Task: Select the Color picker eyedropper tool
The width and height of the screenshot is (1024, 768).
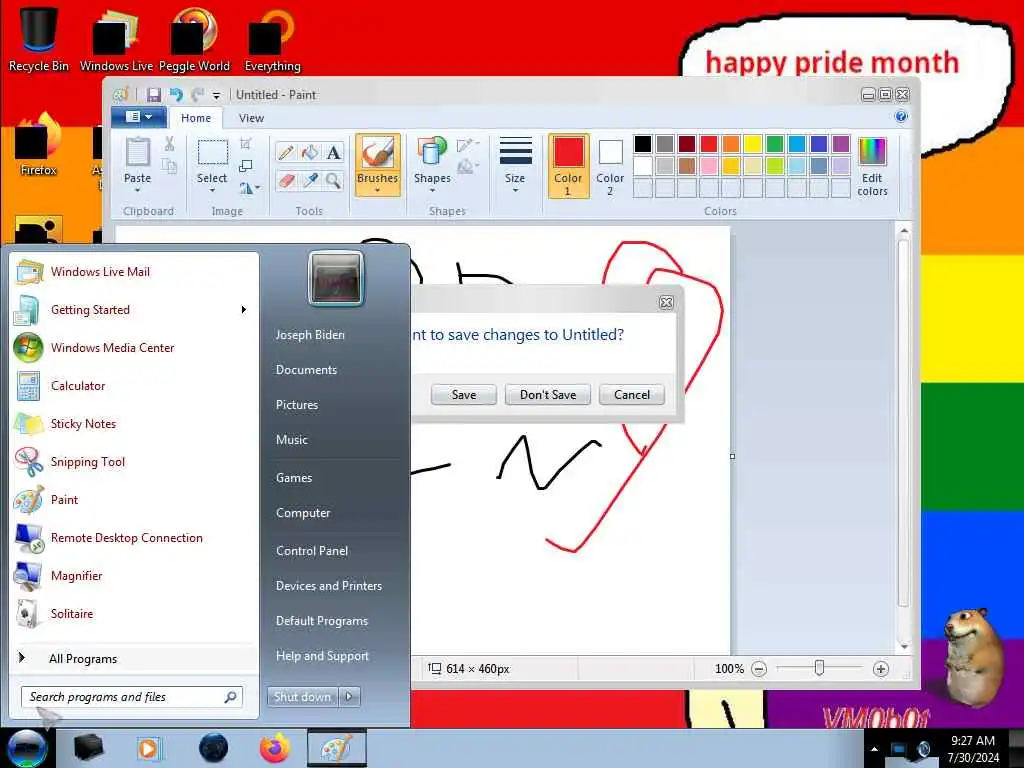Action: click(310, 181)
